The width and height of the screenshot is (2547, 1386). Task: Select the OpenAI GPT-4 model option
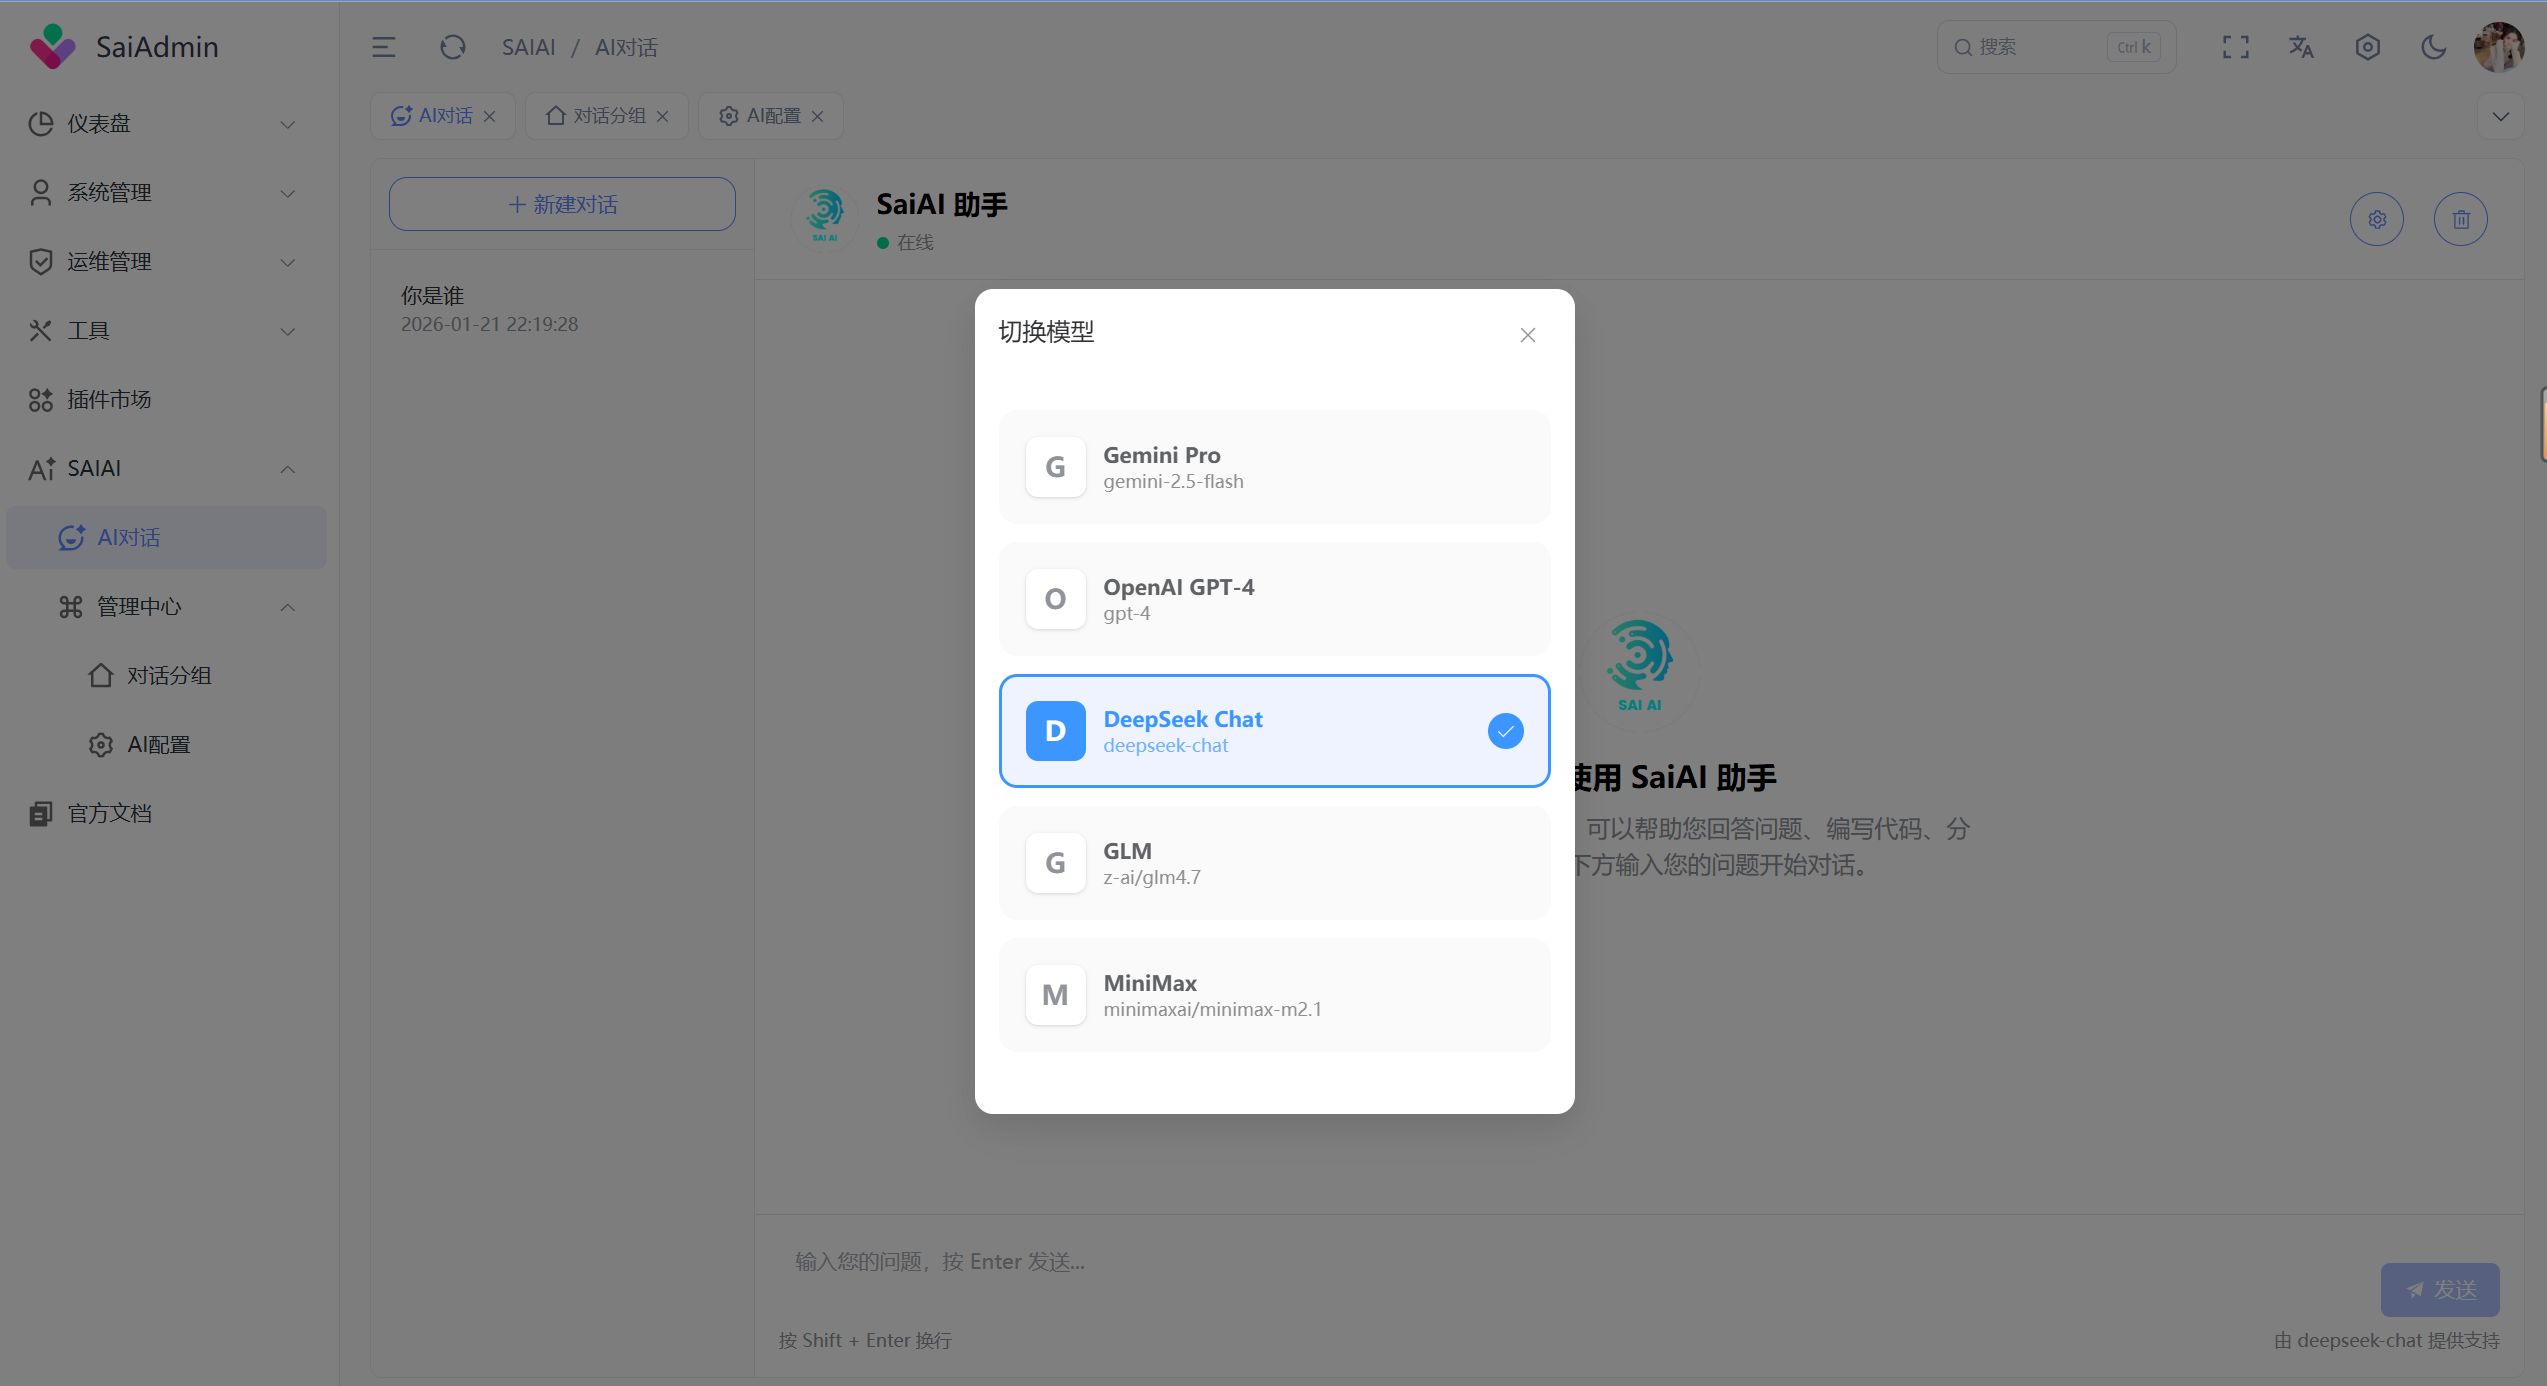click(1274, 599)
